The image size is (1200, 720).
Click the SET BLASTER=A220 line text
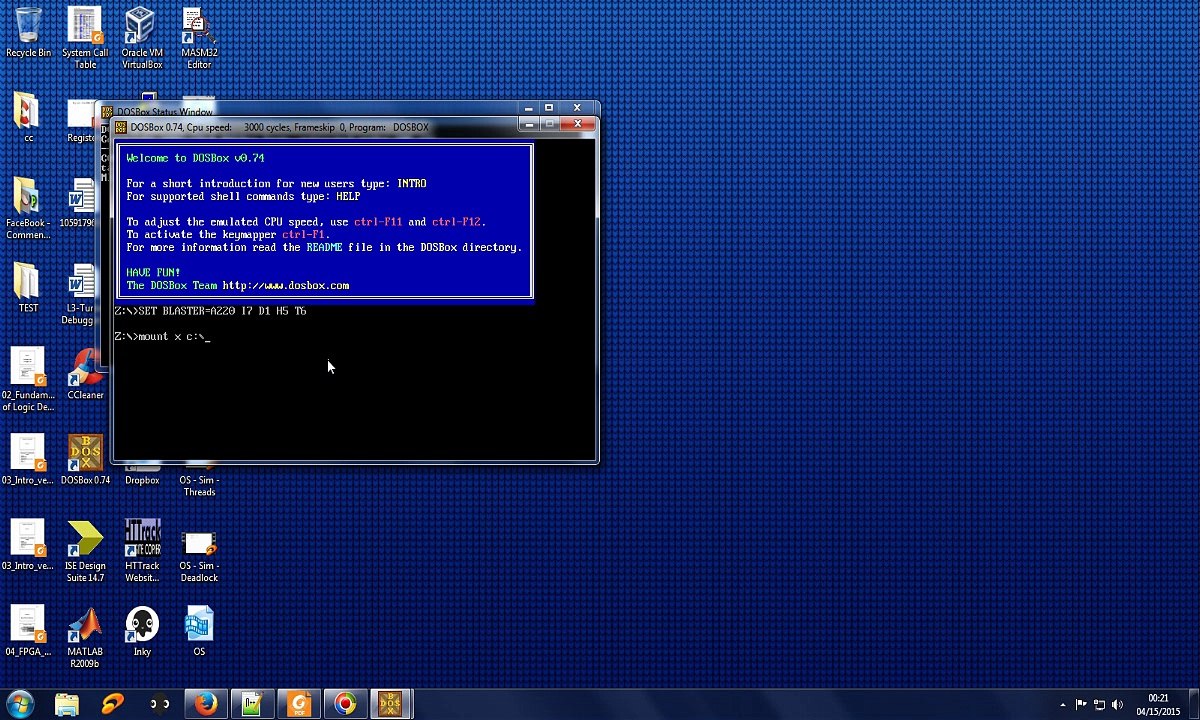click(x=210, y=311)
